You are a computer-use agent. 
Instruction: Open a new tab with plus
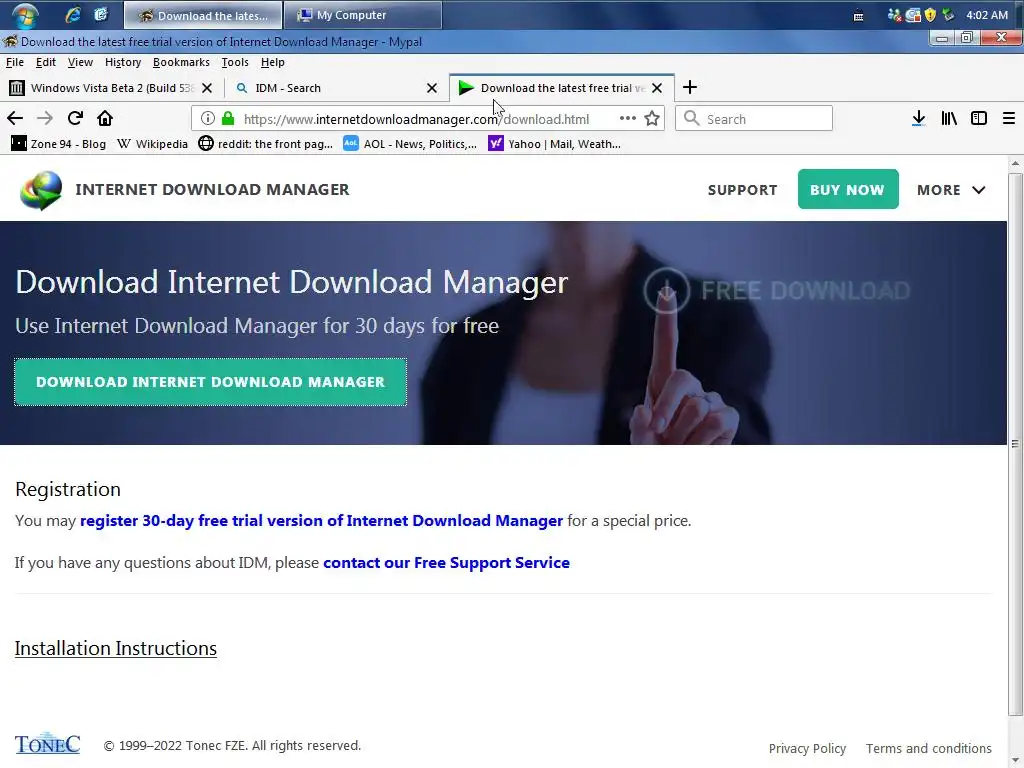click(690, 88)
